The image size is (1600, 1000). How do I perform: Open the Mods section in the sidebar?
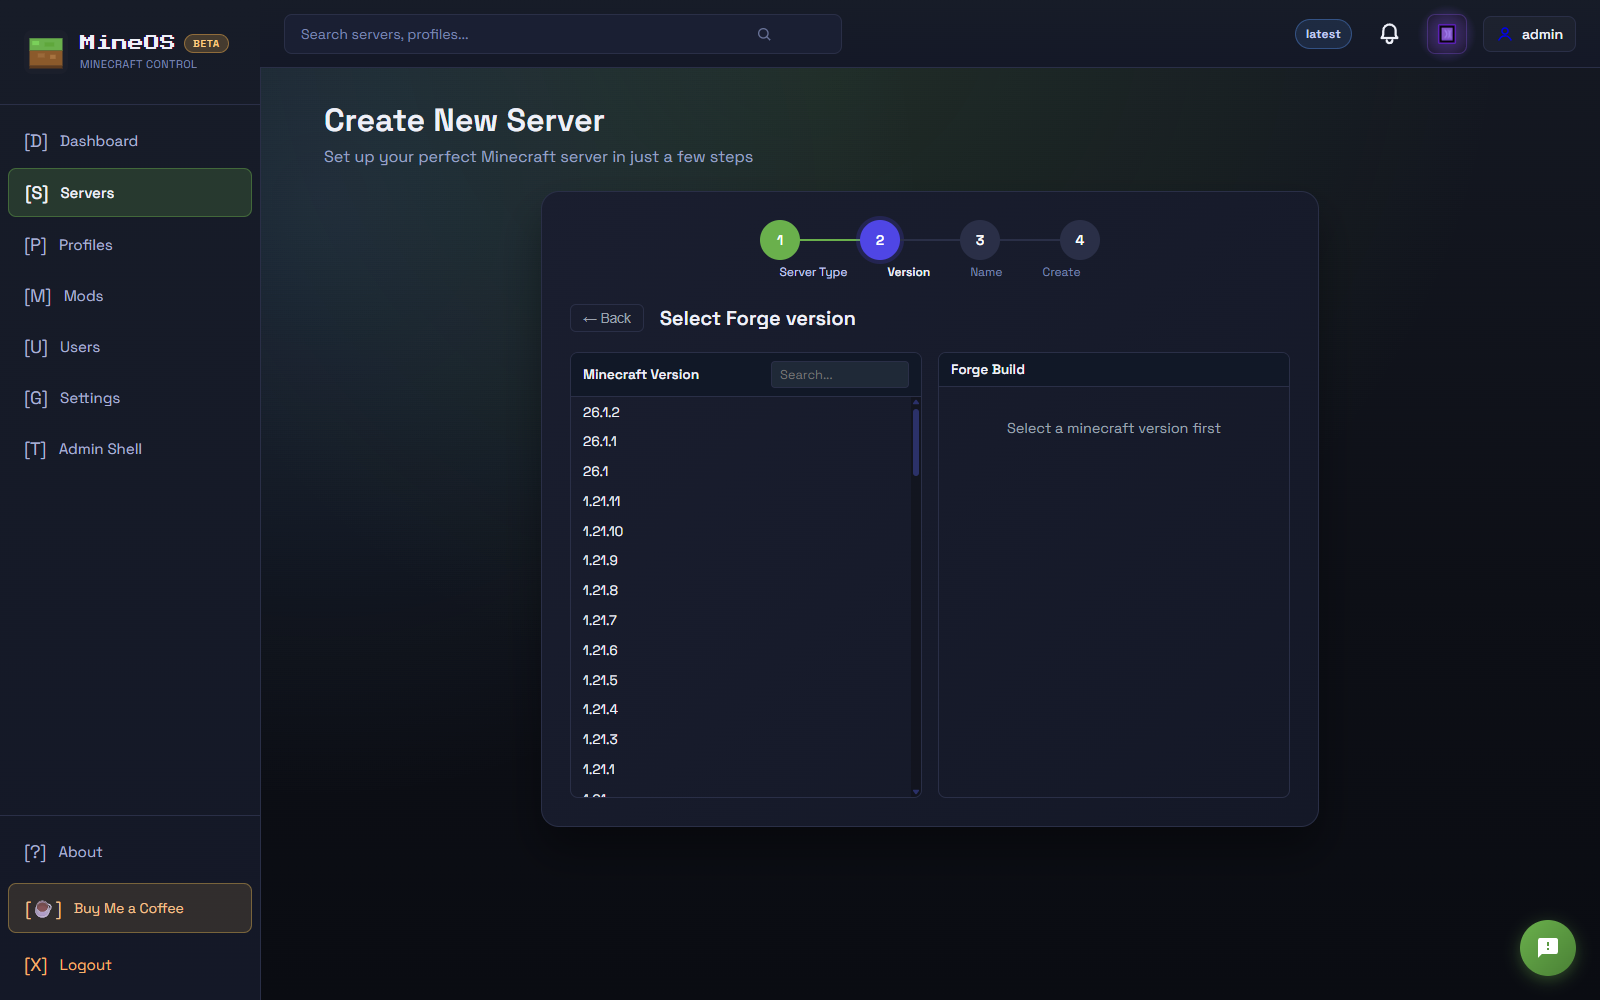82,295
